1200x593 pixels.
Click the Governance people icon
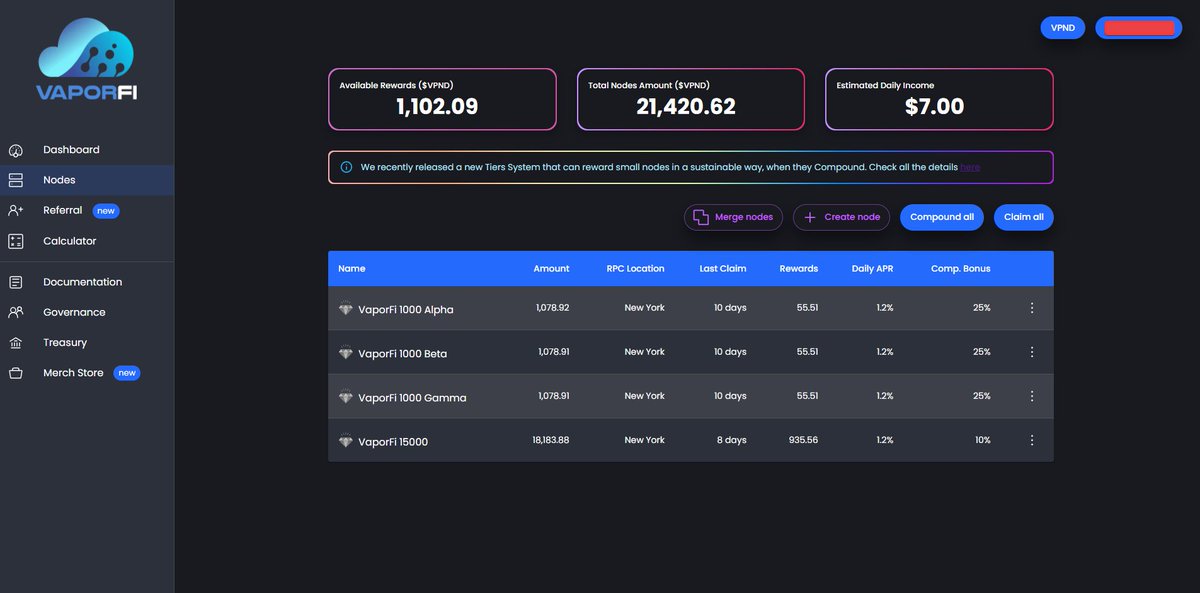[15, 312]
